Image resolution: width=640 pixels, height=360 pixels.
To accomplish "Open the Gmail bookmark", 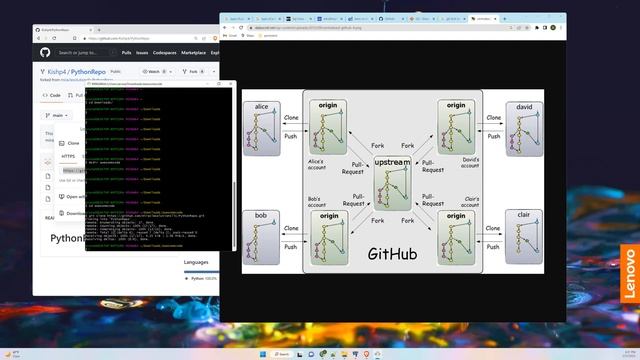I will point(230,36).
